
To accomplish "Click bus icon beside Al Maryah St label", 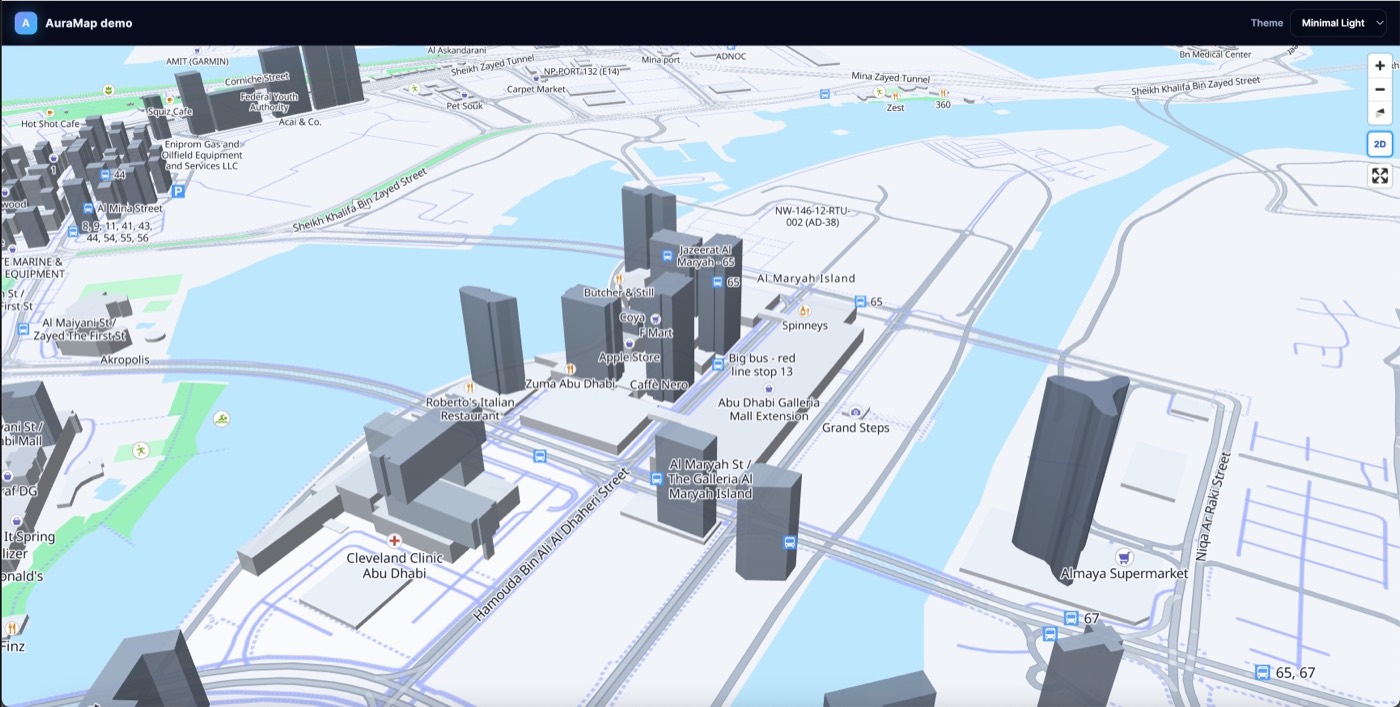I will click(657, 479).
